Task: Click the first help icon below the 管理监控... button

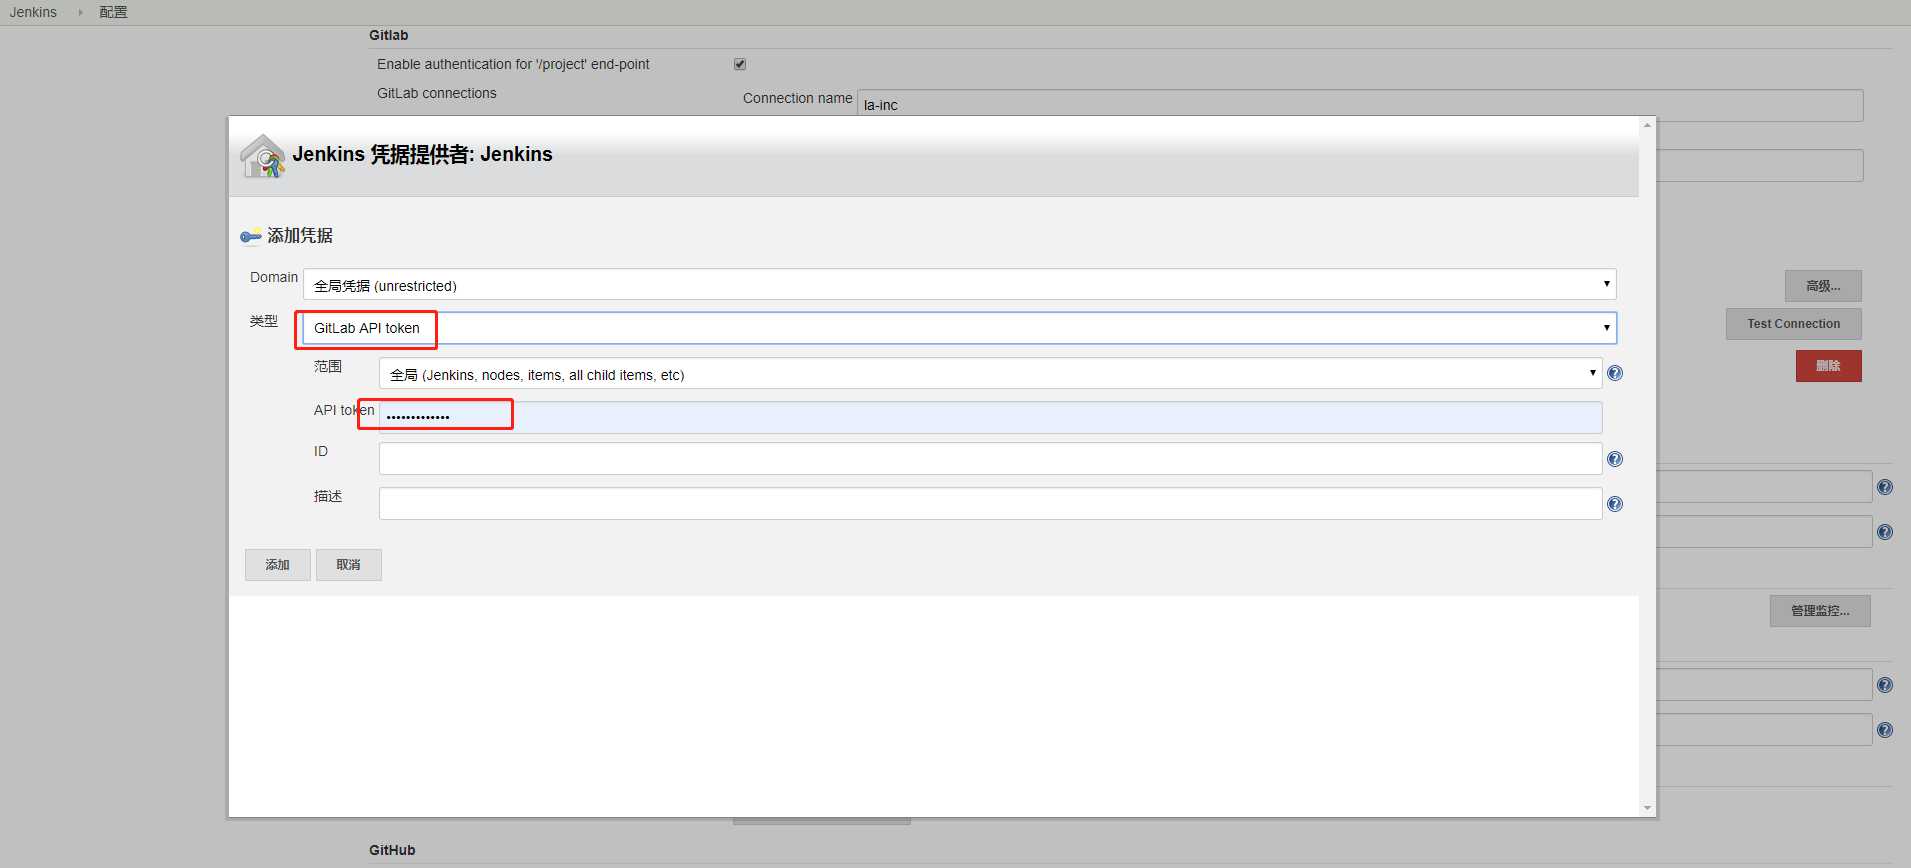Action: coord(1885,685)
